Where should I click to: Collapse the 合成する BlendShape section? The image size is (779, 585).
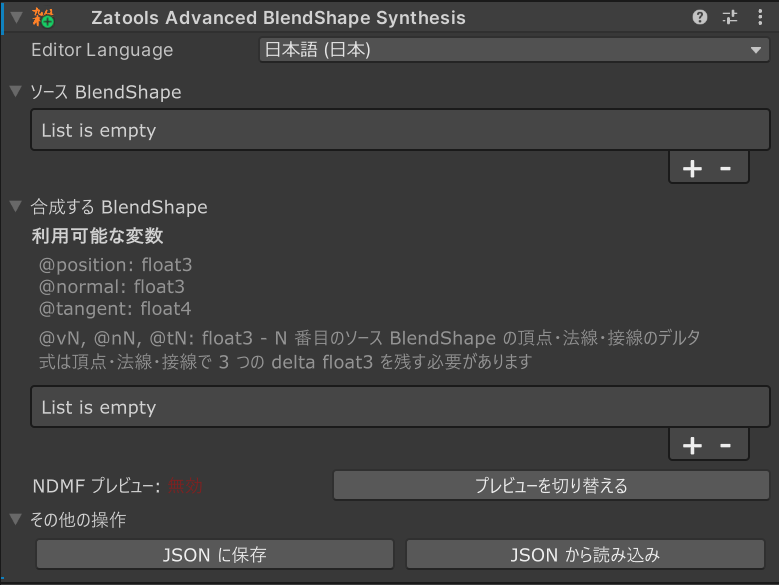pyautogui.click(x=16, y=206)
